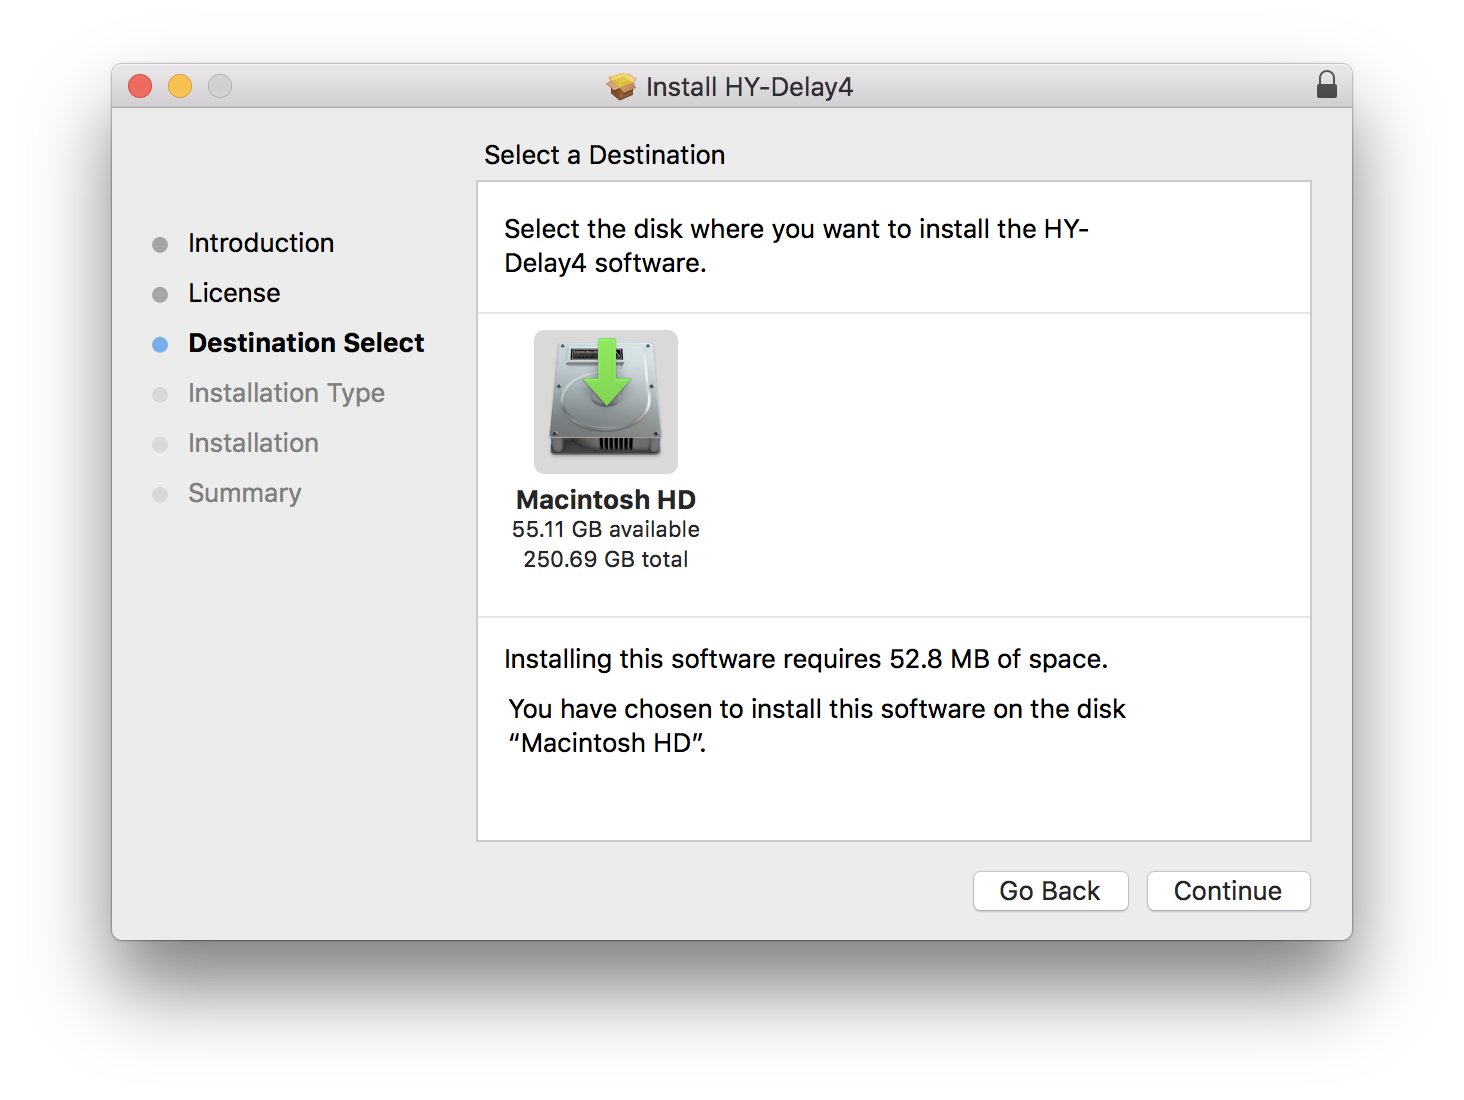Click the lock icon in title bar

click(1327, 85)
